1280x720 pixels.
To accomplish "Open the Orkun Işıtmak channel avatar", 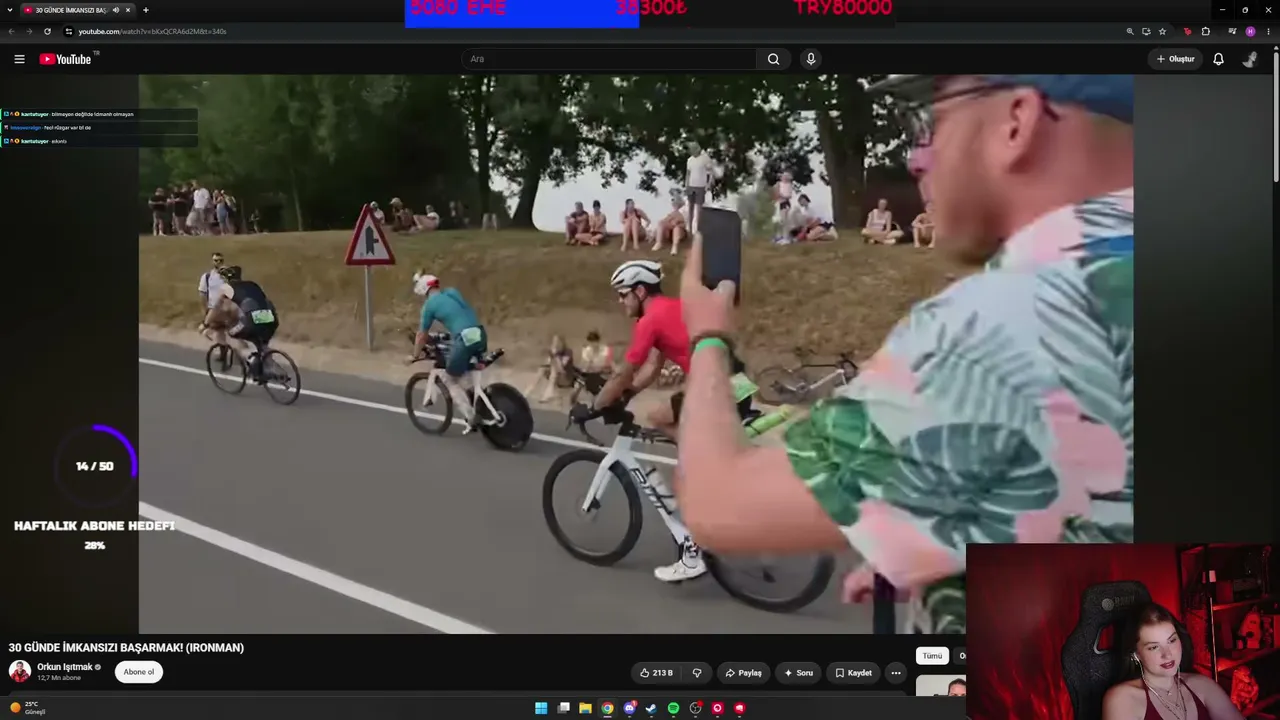I will tap(20, 672).
